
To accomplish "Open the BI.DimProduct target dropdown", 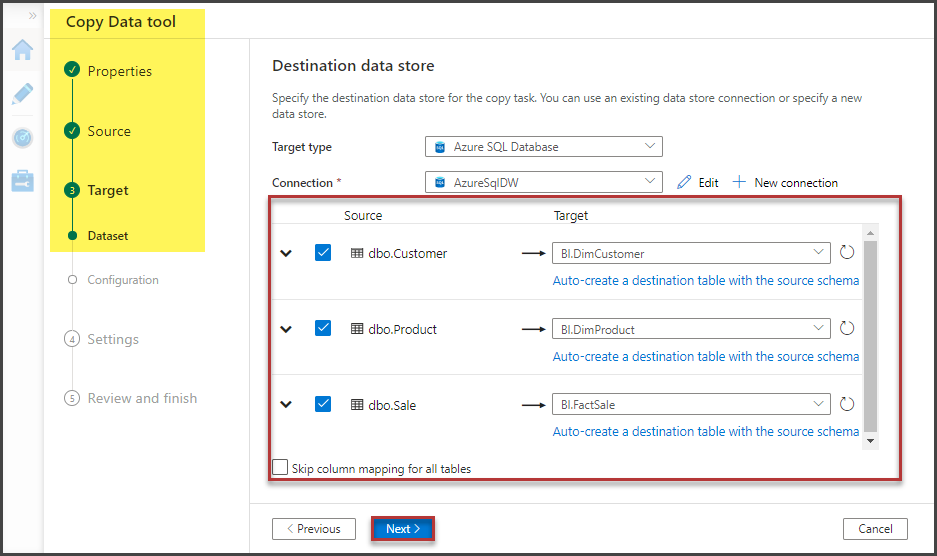I will click(x=691, y=329).
